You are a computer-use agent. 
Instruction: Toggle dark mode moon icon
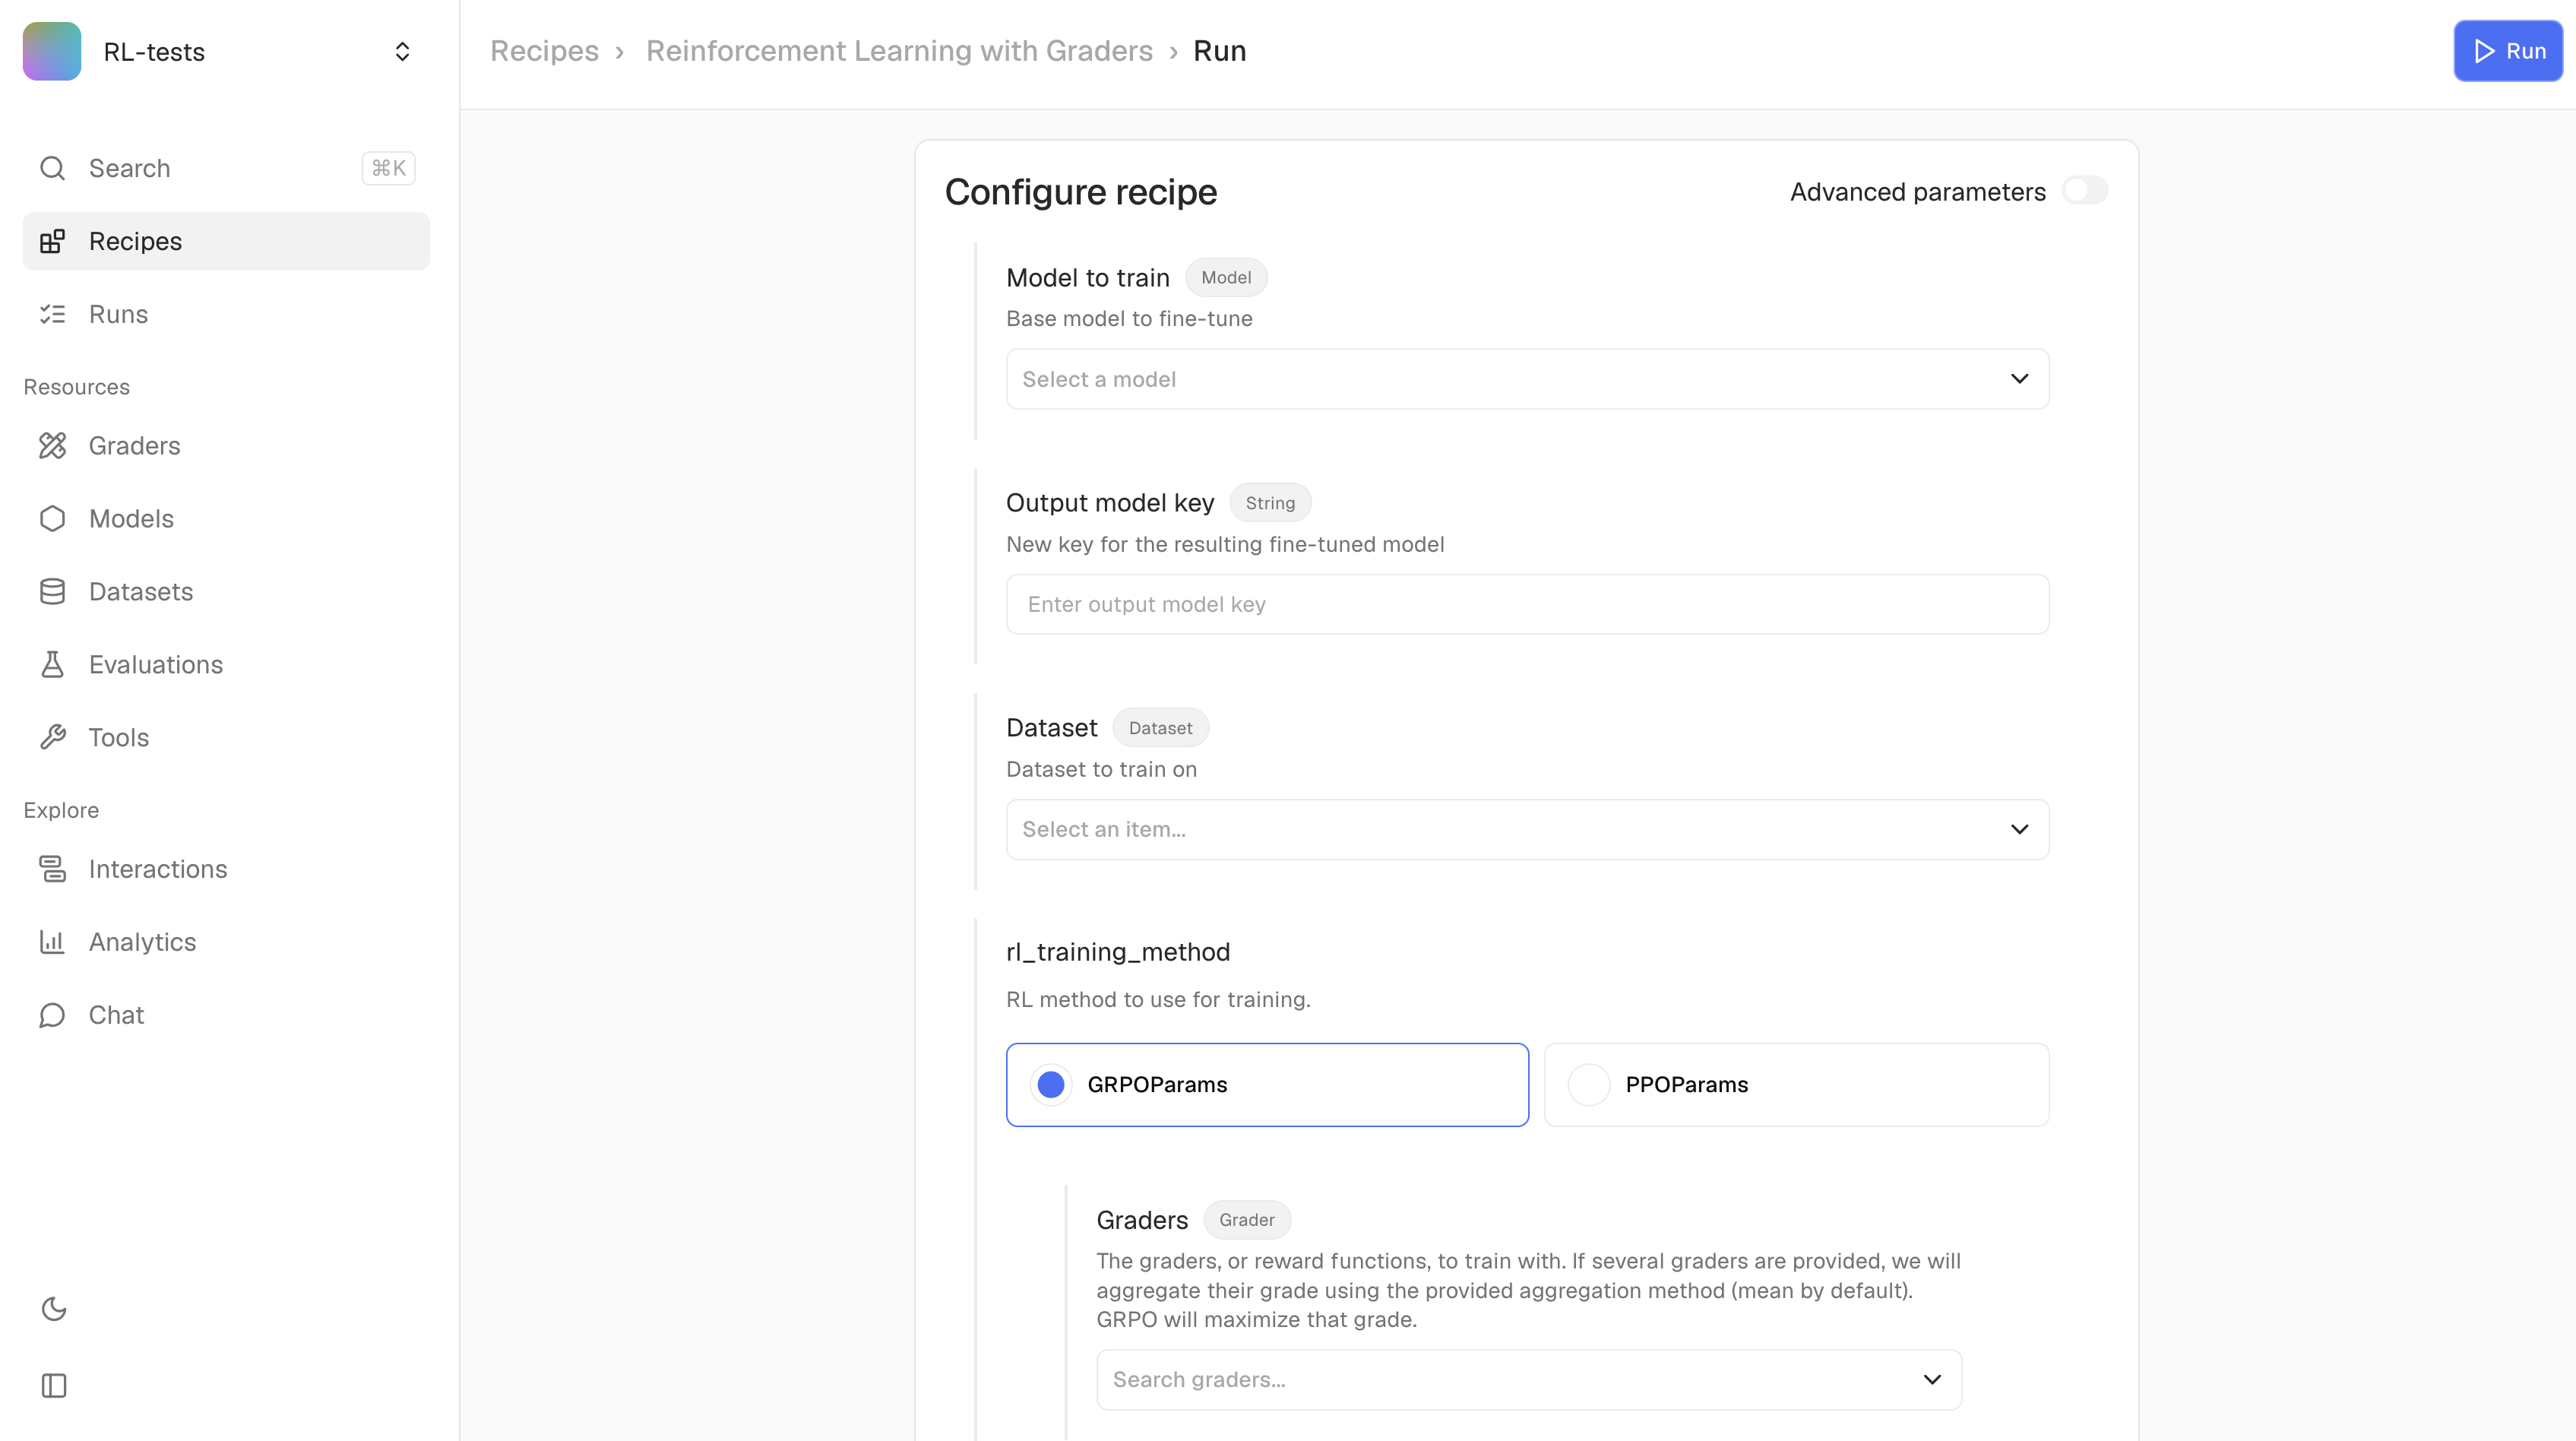click(x=54, y=1309)
